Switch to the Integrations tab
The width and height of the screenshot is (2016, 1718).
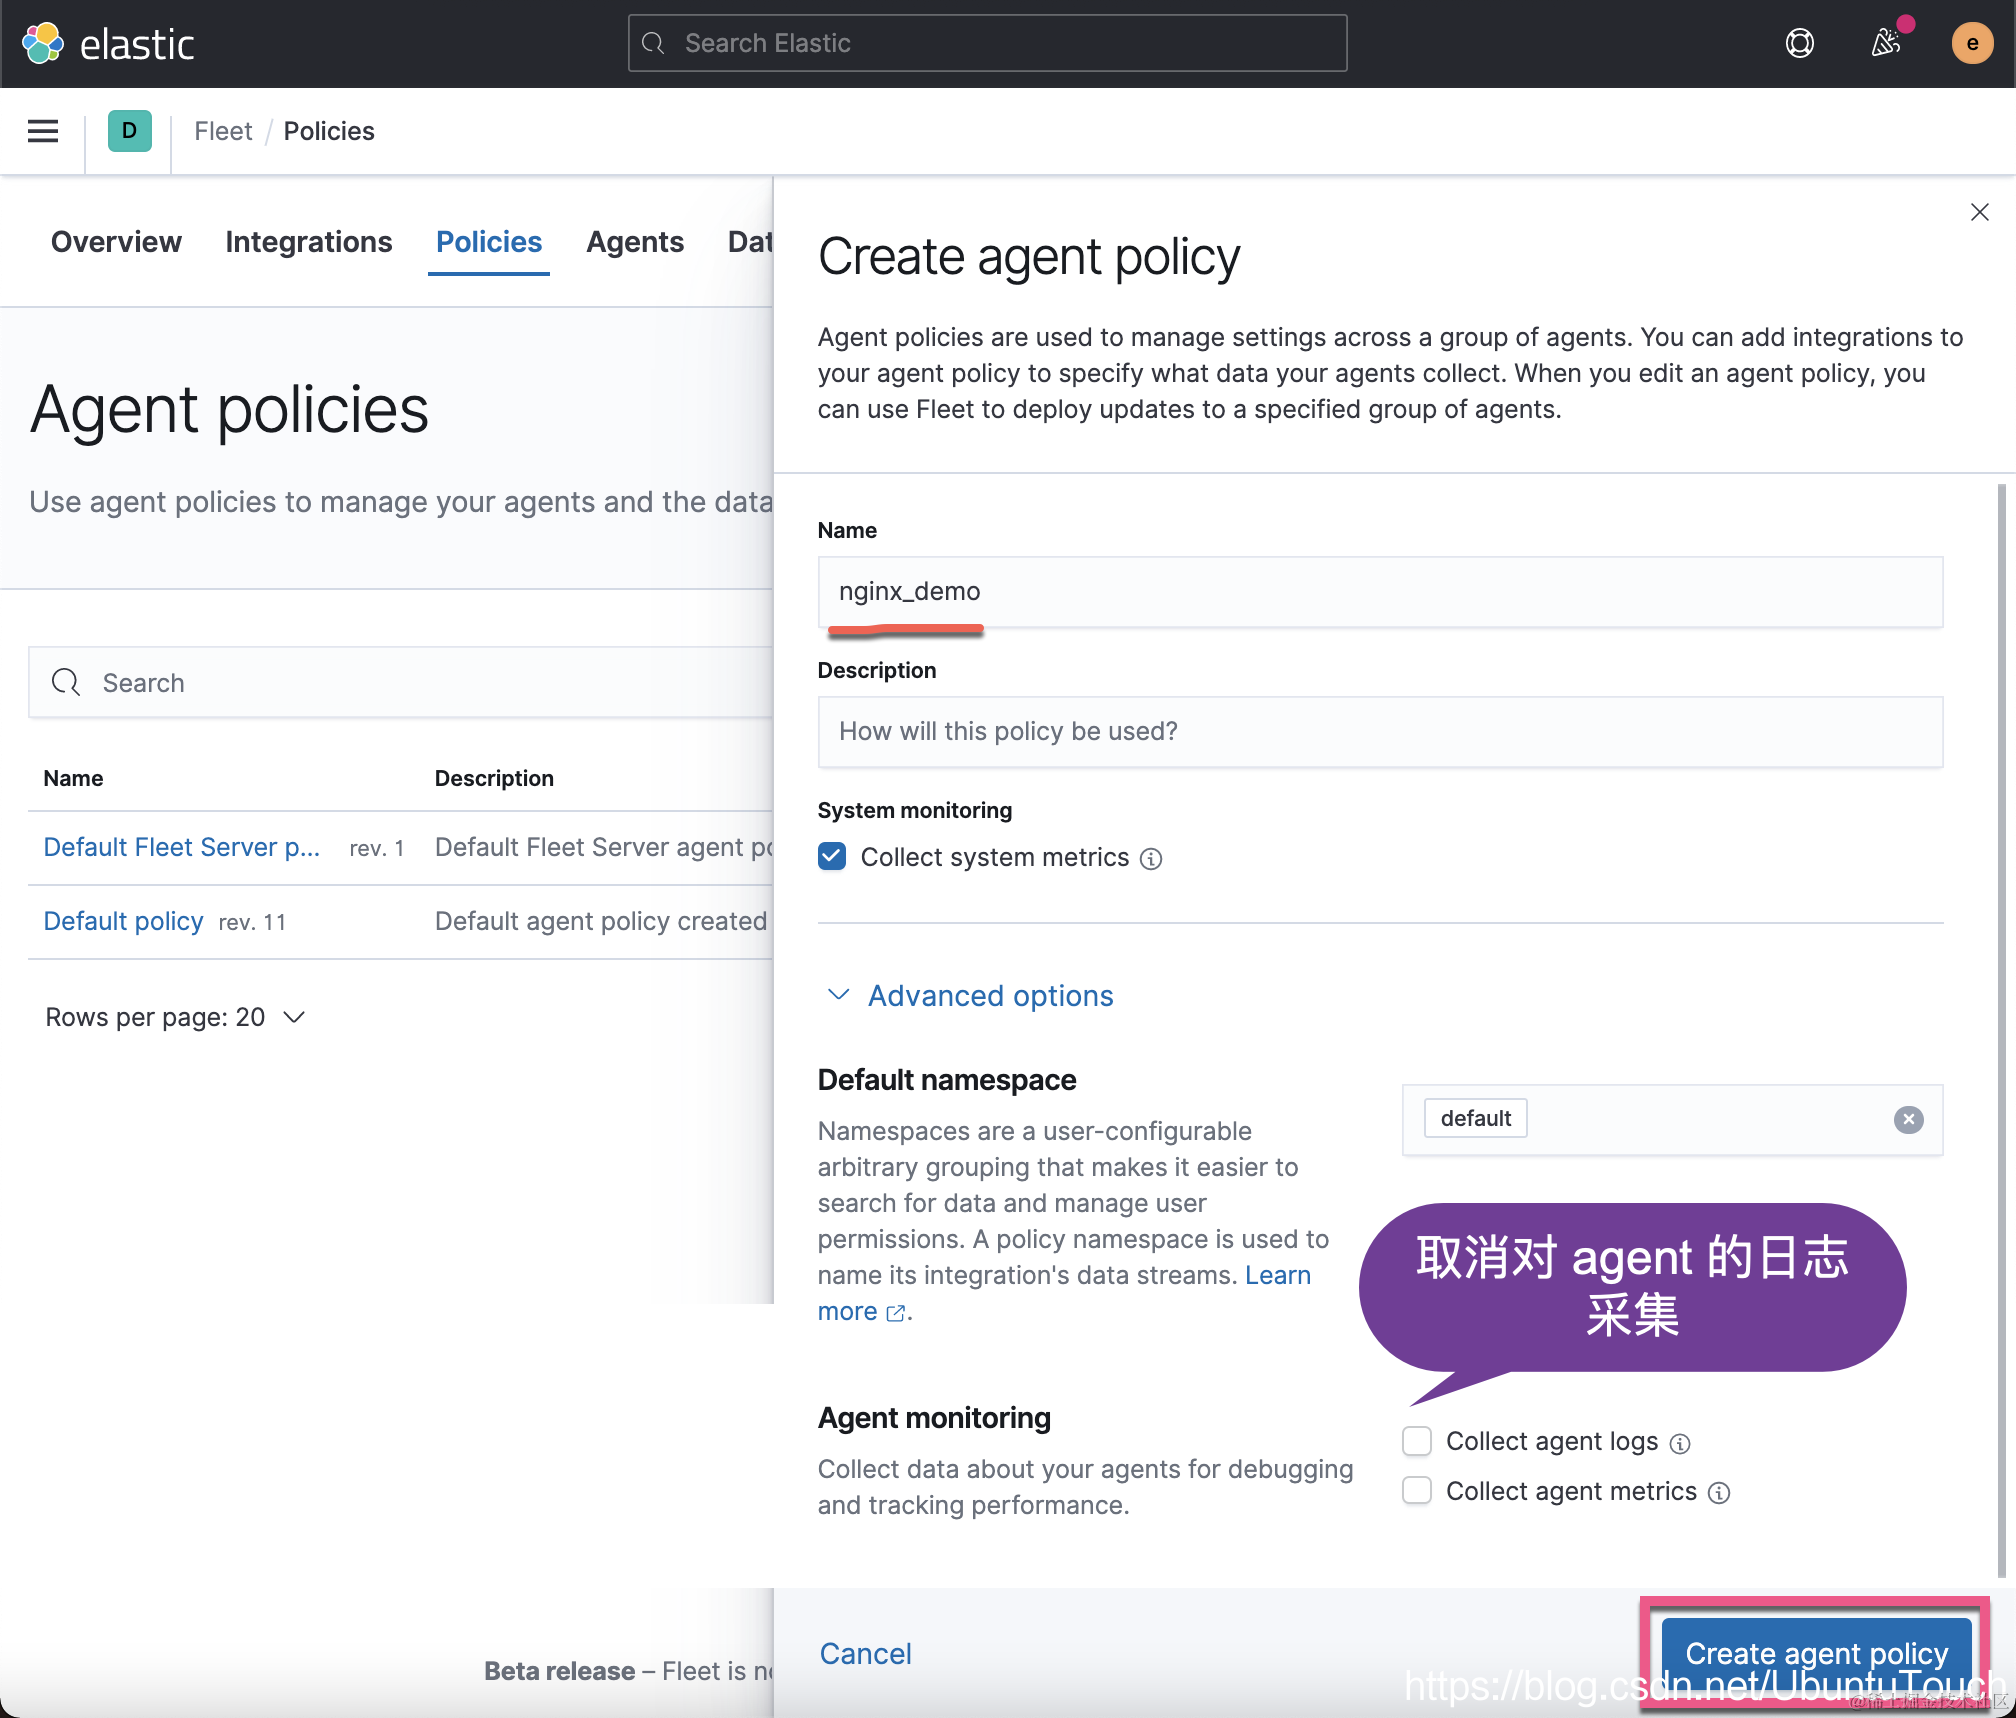pyautogui.click(x=308, y=242)
